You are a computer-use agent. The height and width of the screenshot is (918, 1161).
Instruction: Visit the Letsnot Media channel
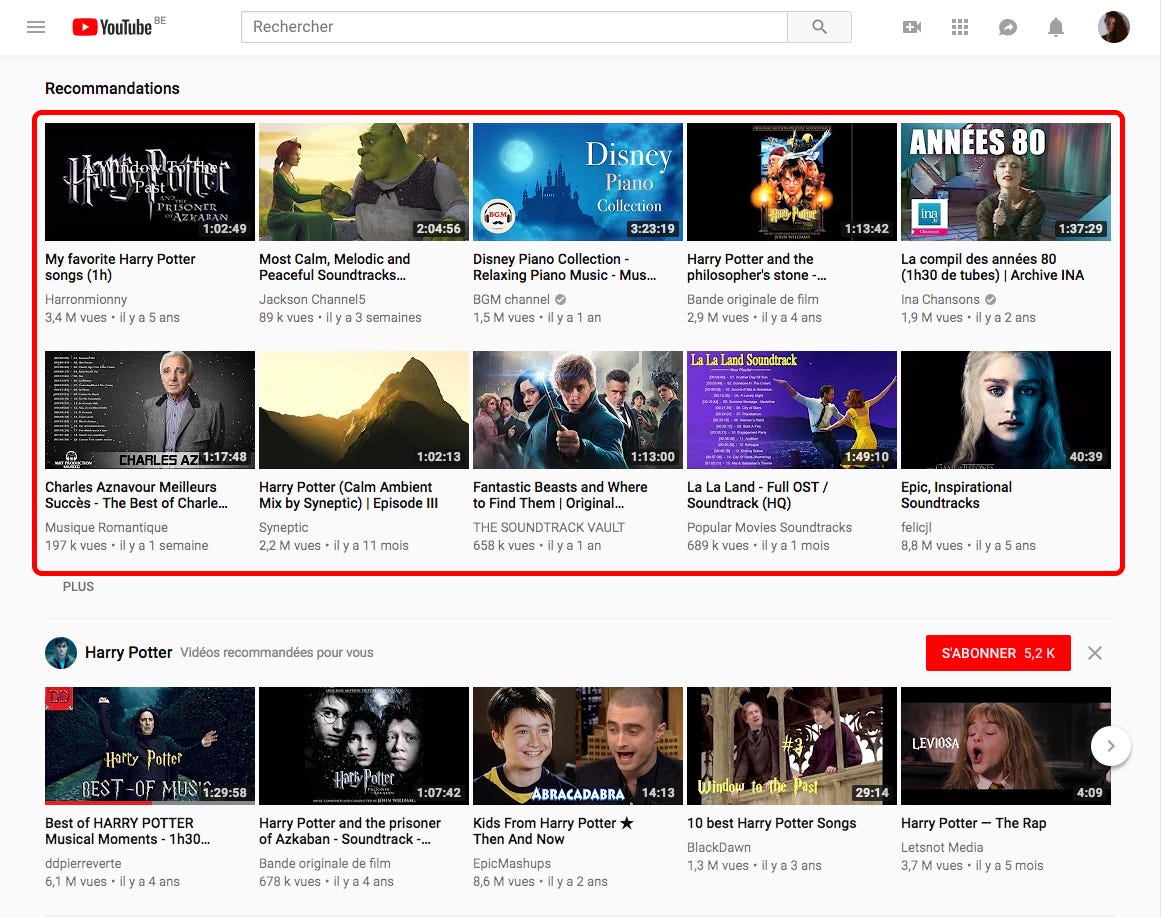tap(942, 848)
